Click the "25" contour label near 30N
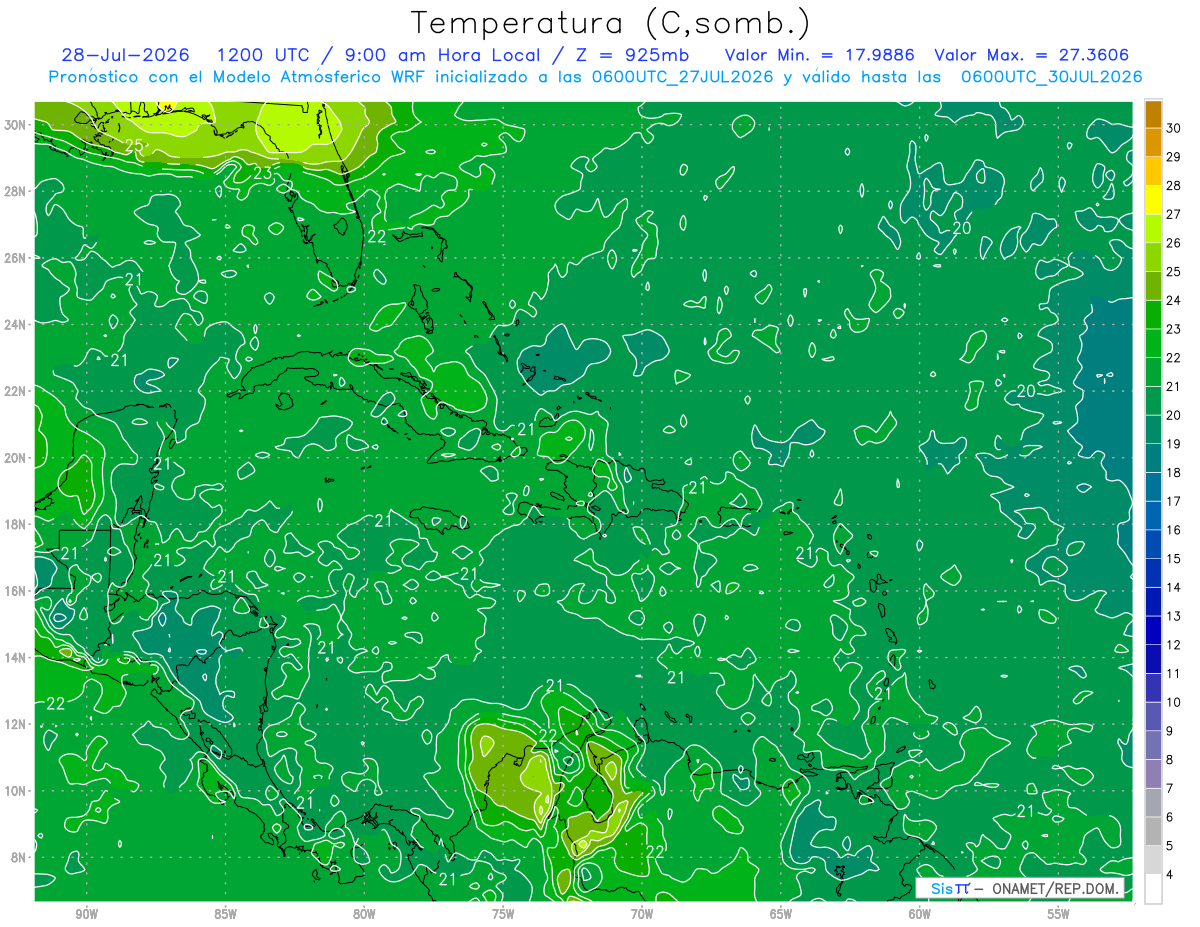Screen dimensions: 1200x927 click(x=135, y=145)
